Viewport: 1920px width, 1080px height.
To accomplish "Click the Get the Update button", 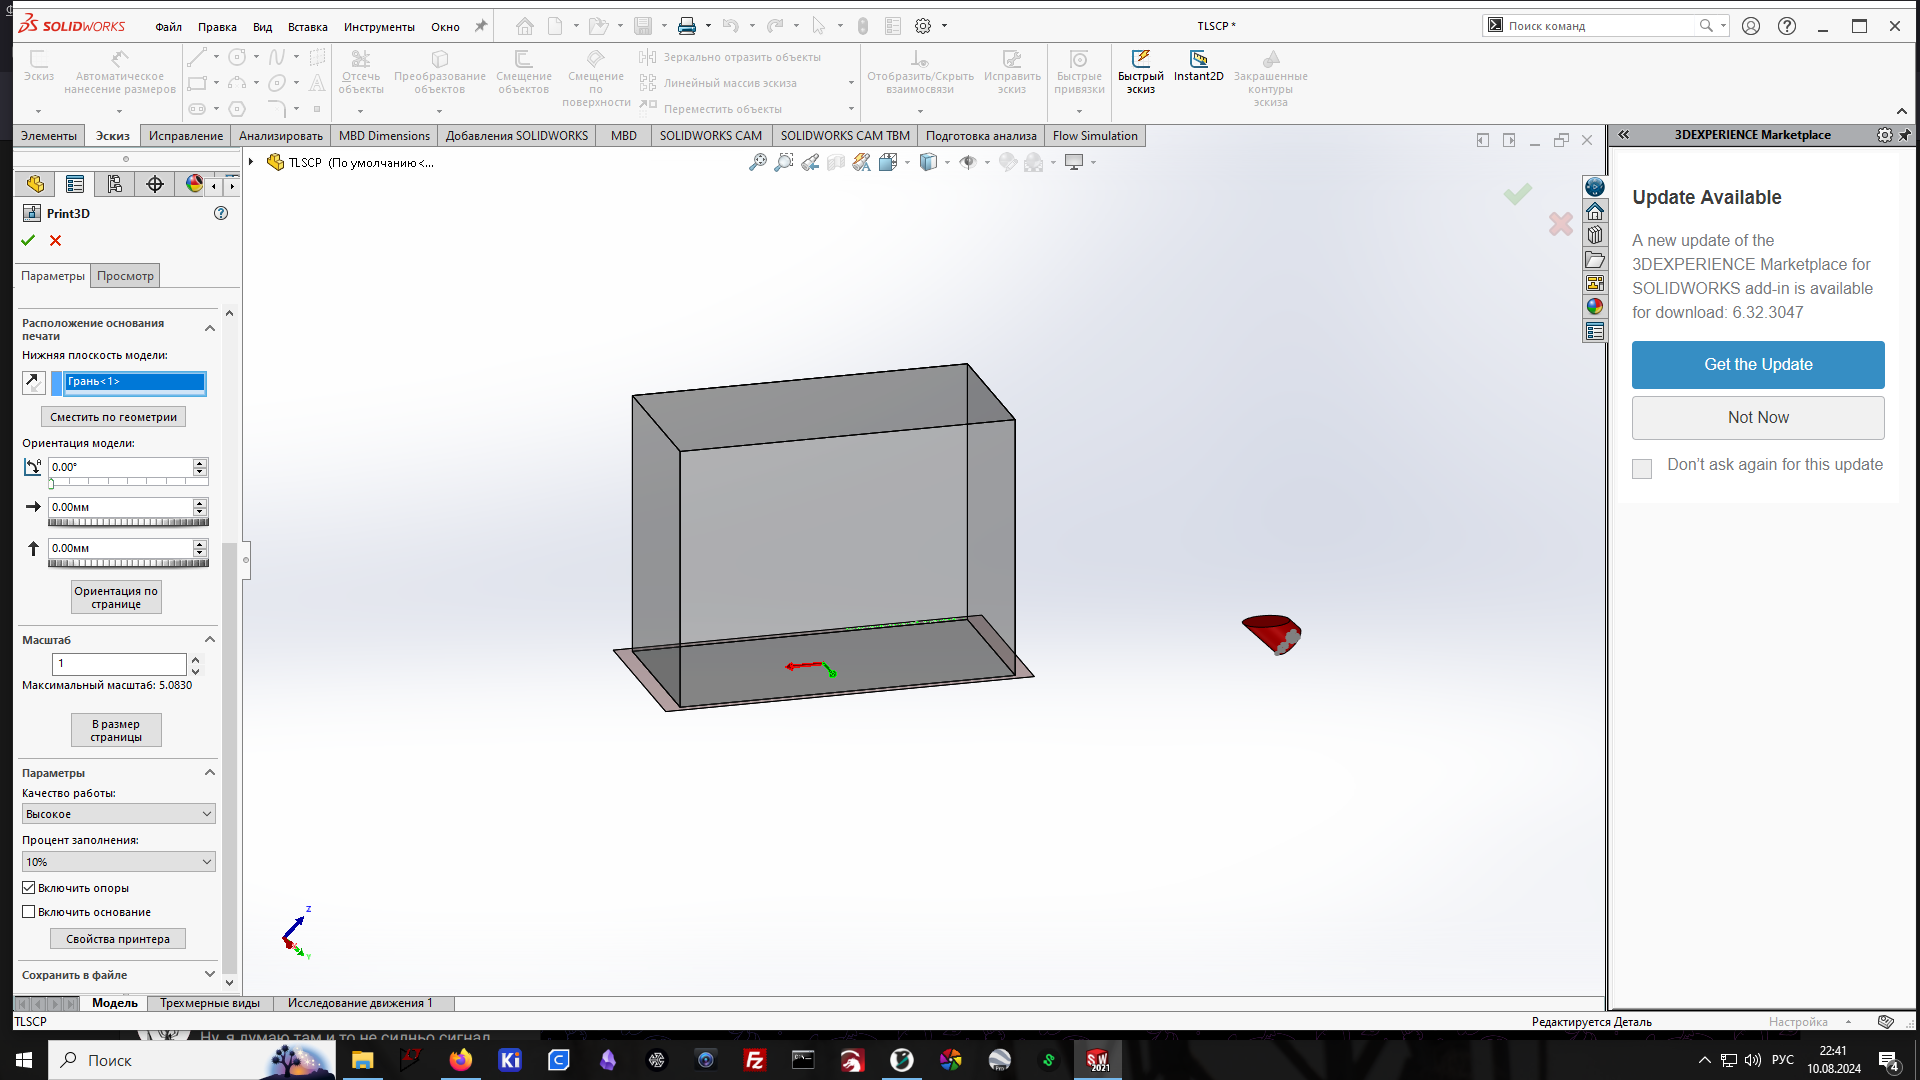I will click(1758, 365).
